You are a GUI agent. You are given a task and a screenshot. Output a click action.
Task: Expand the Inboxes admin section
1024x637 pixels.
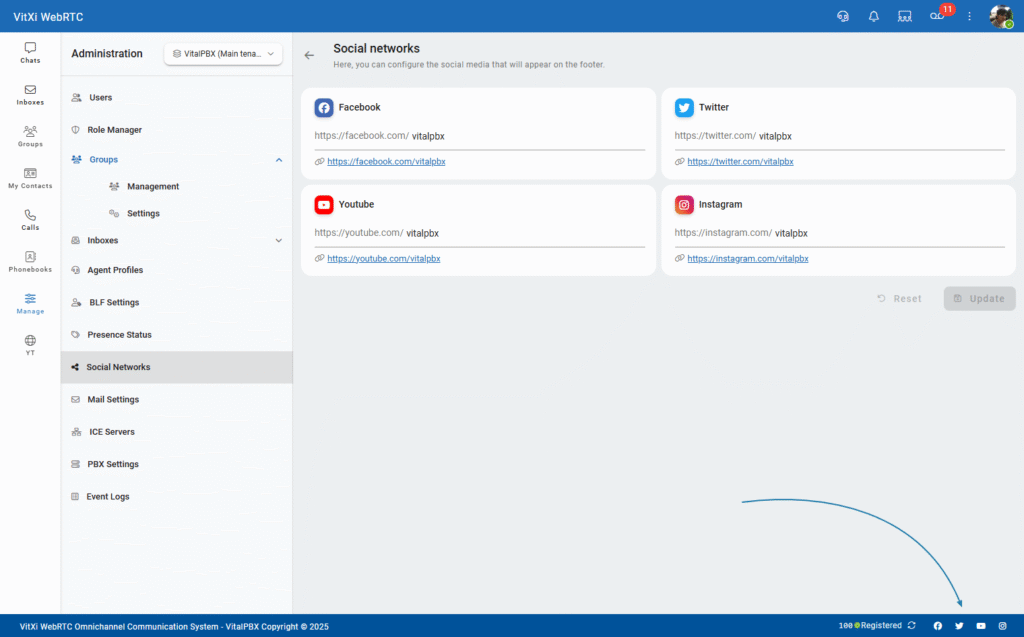(279, 241)
